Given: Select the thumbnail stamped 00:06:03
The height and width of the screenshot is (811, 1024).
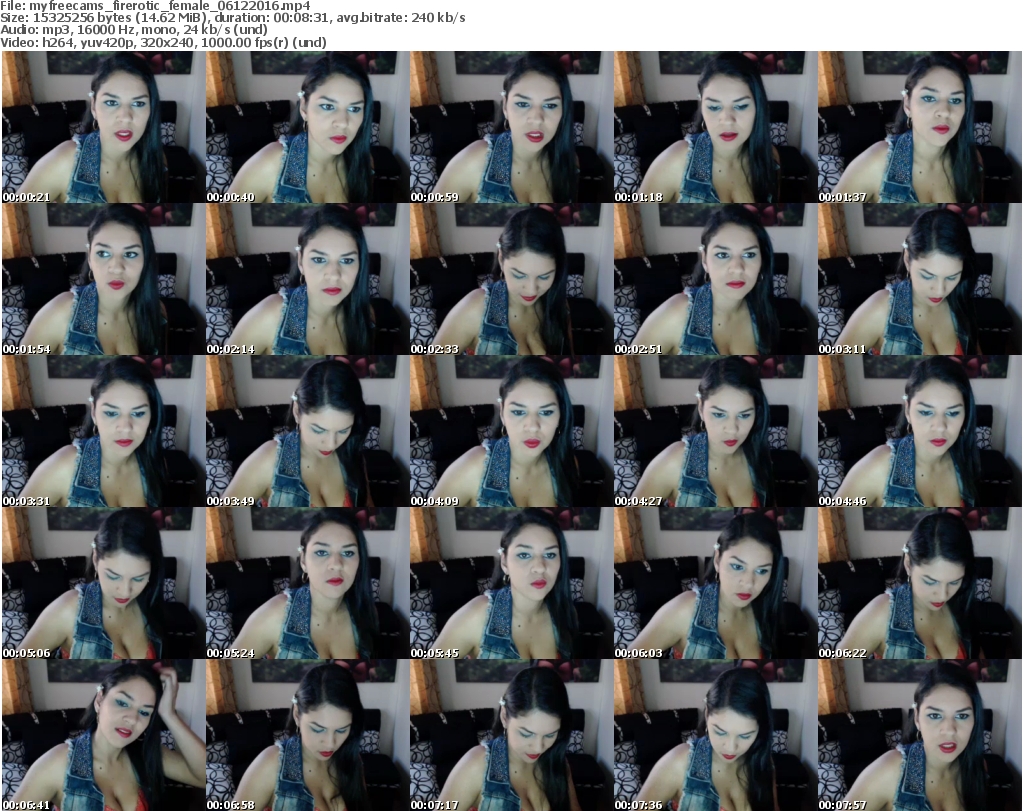Looking at the screenshot, I should (715, 583).
